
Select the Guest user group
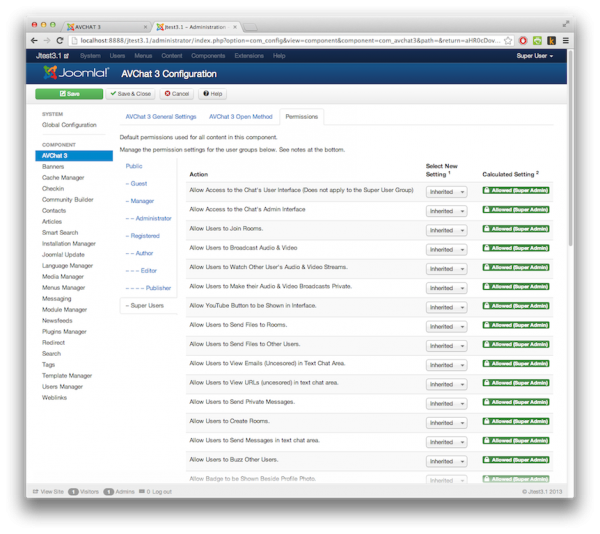click(136, 184)
